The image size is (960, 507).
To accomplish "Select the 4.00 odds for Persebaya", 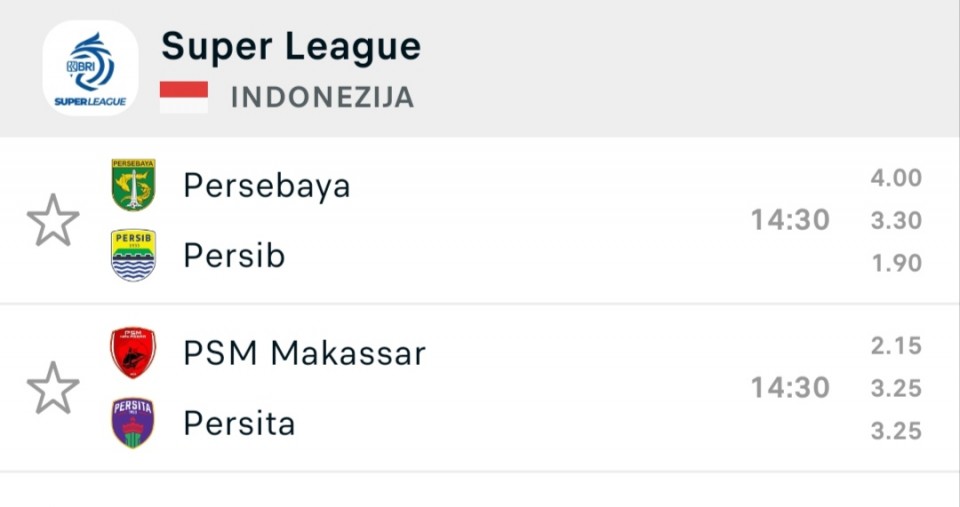I will tap(895, 178).
